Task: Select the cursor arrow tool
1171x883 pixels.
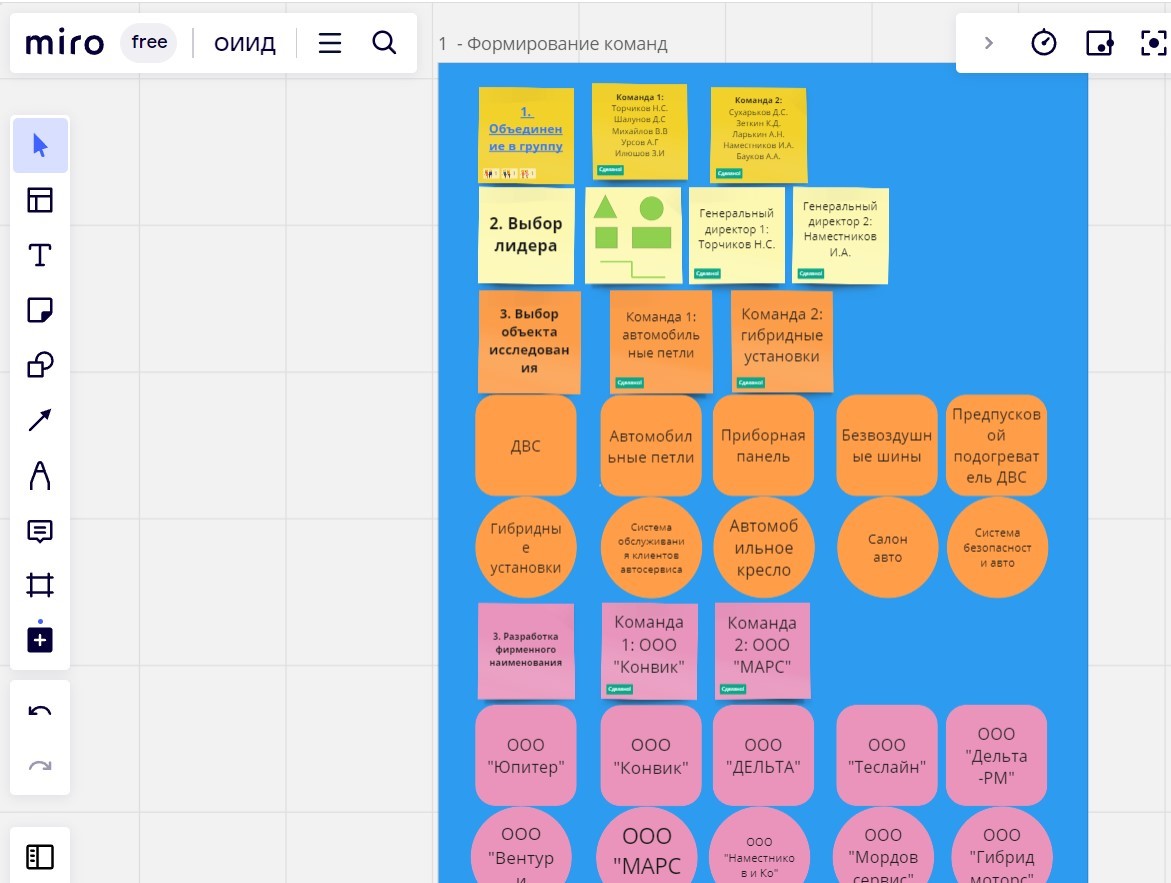Action: [40, 146]
